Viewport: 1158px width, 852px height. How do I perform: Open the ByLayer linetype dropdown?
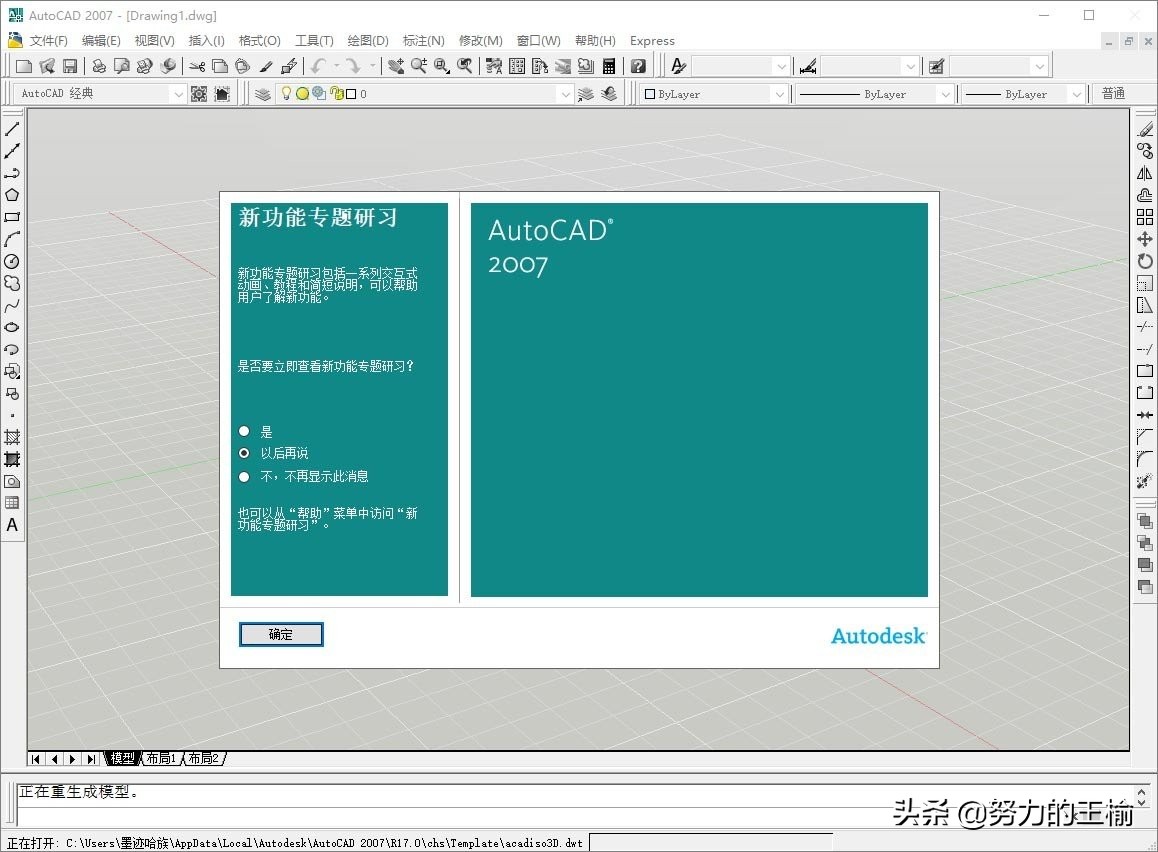click(x=944, y=93)
